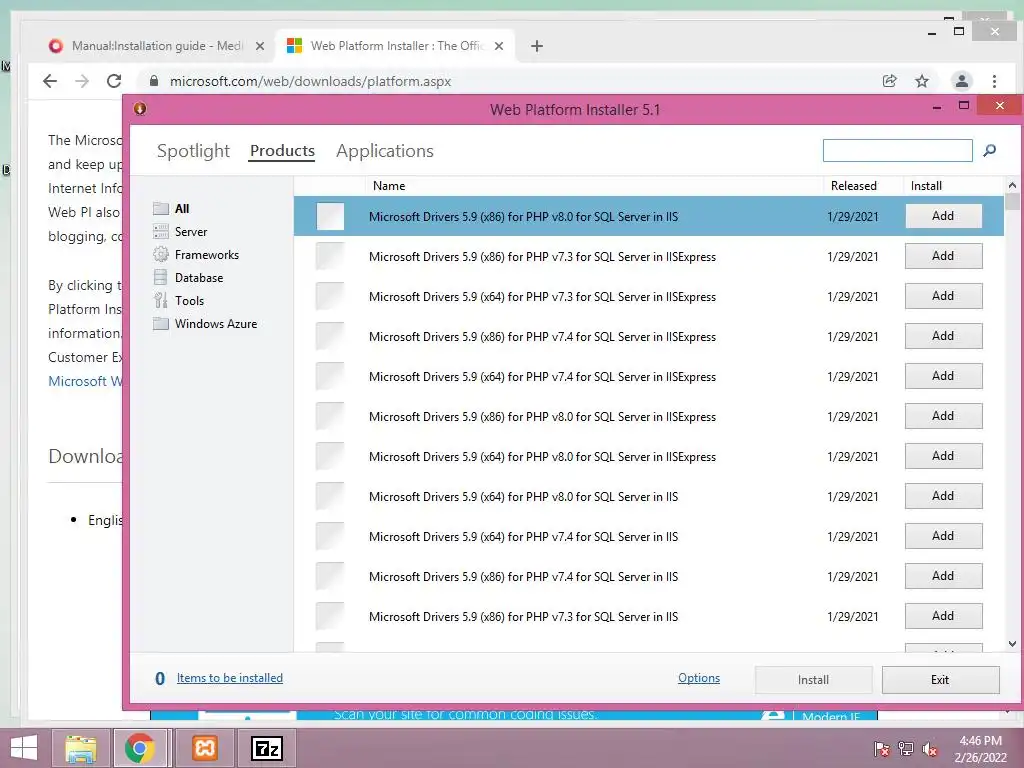The height and width of the screenshot is (768, 1024).
Task: Select the PHP v7.3 (x64) IISExpress row name
Action: click(x=542, y=296)
